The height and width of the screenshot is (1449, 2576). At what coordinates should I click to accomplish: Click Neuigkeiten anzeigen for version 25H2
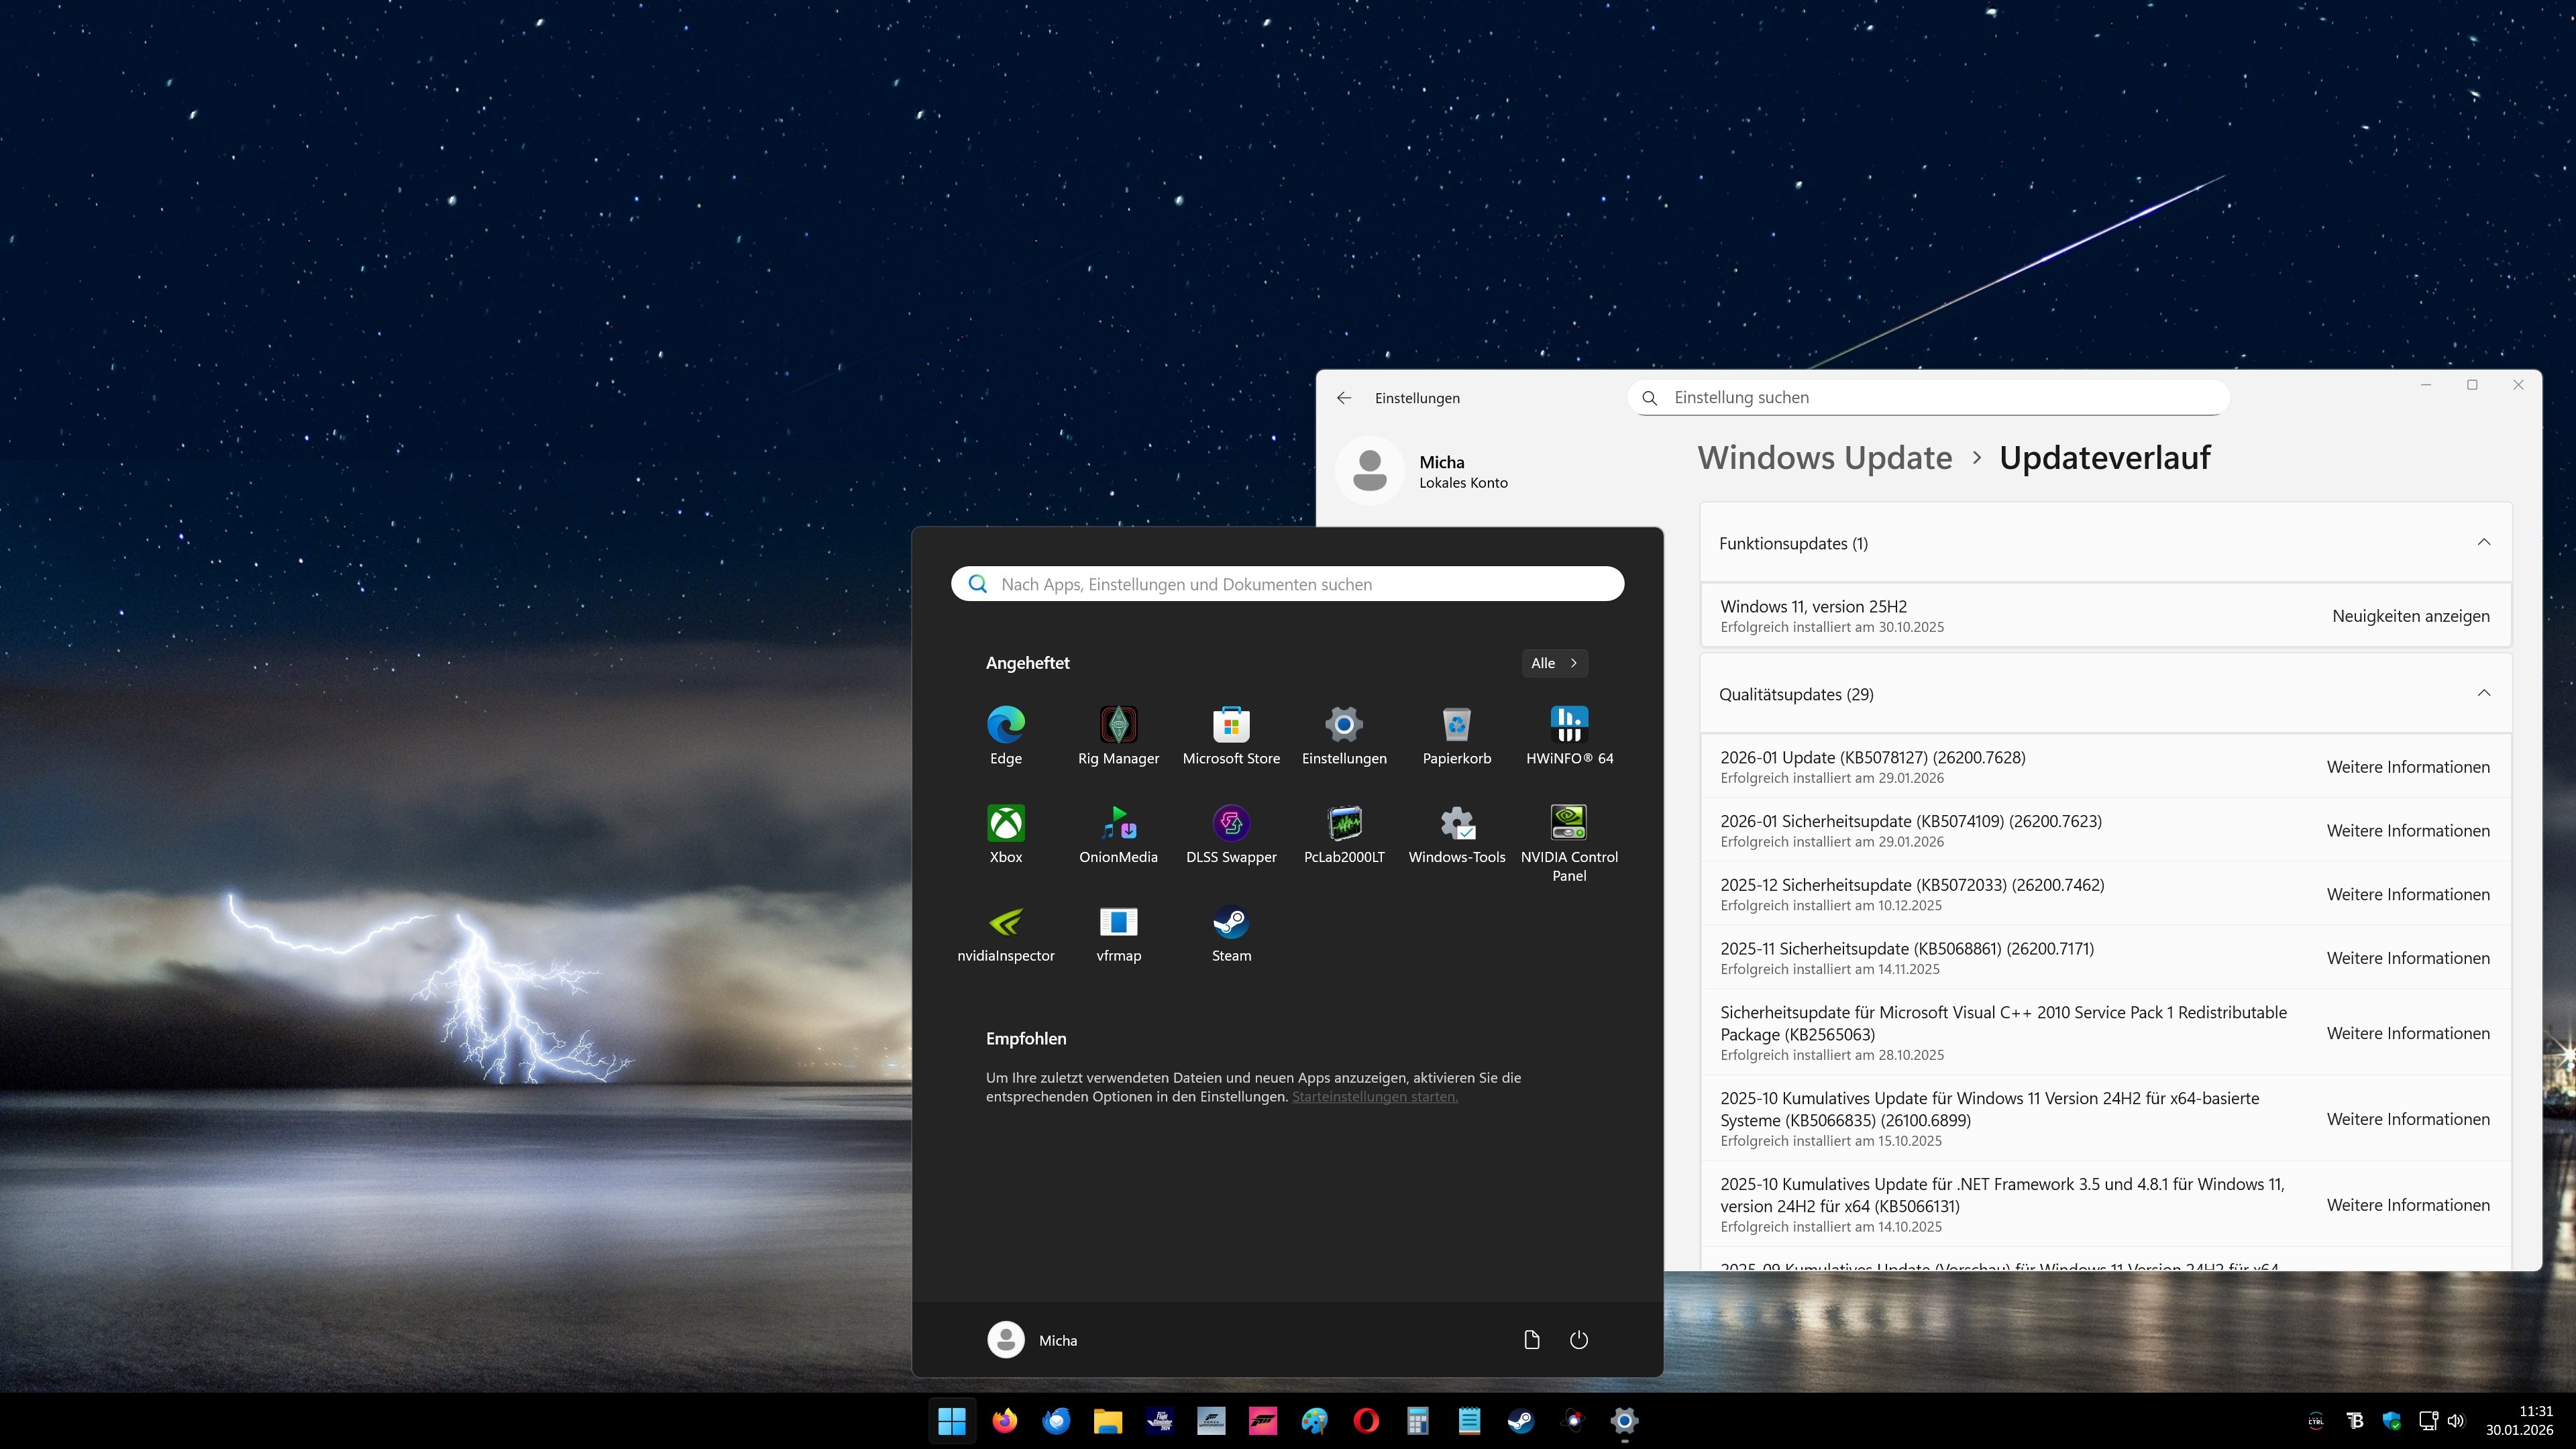coord(2410,616)
